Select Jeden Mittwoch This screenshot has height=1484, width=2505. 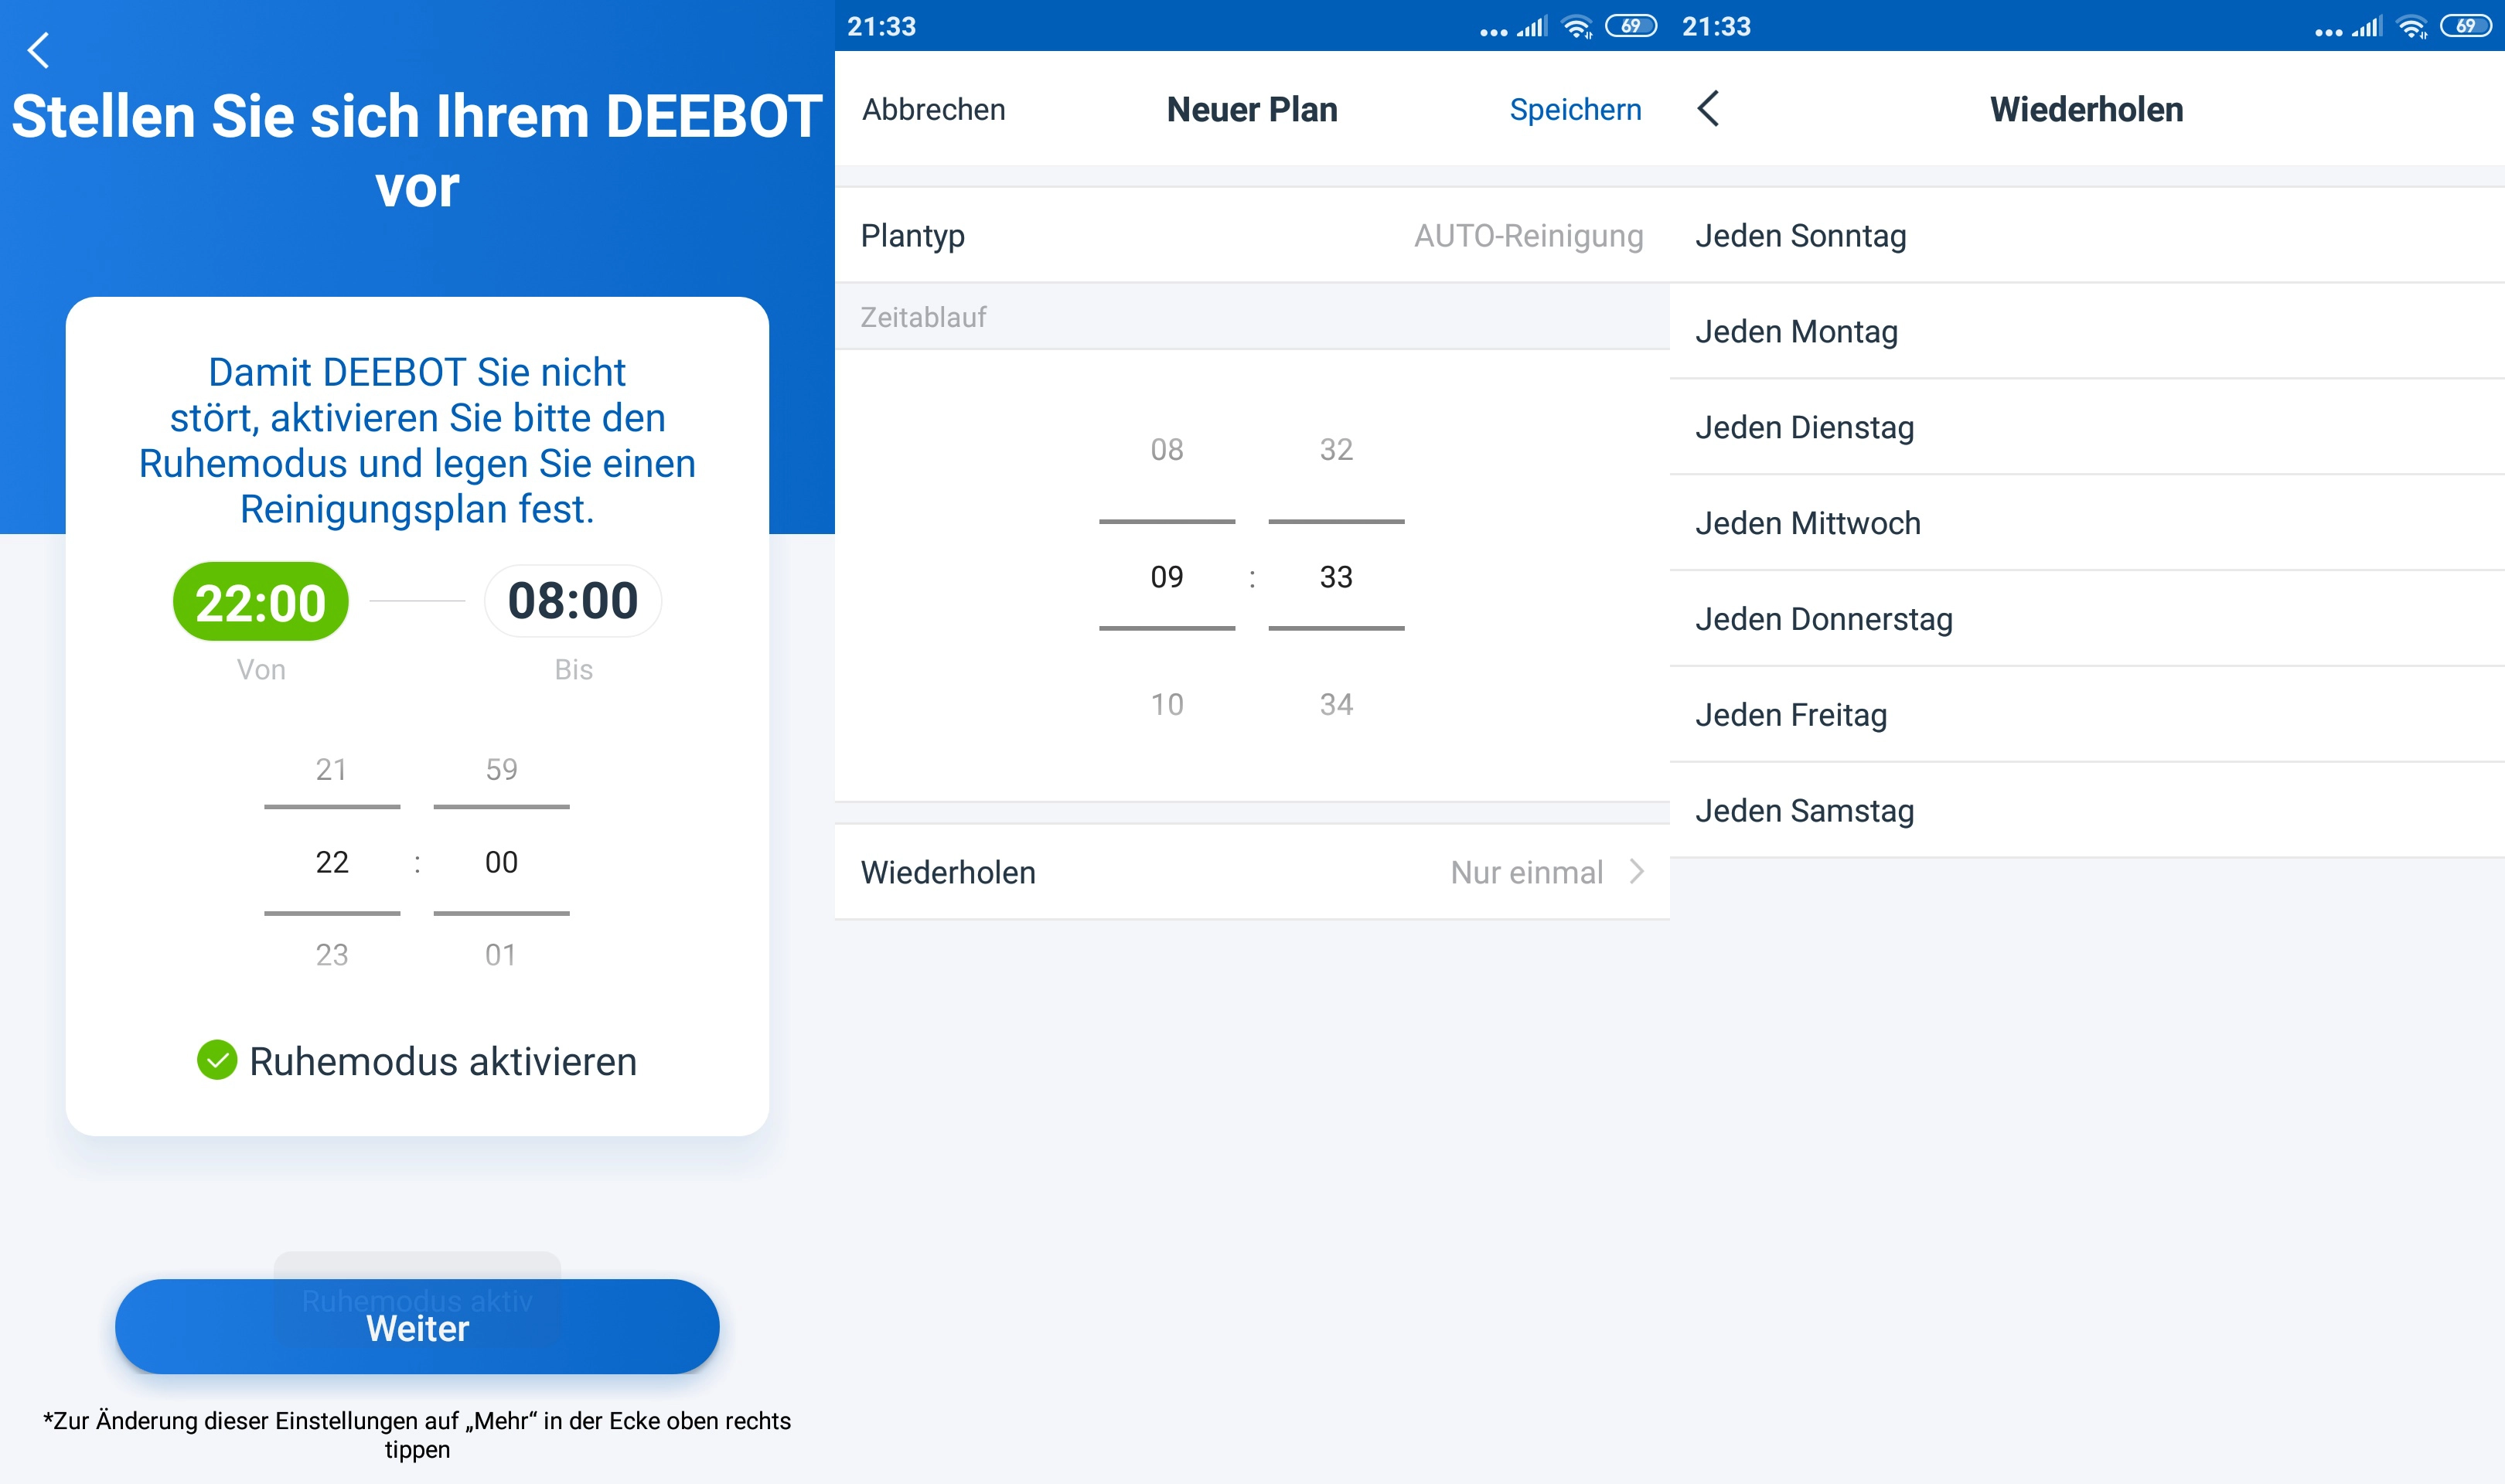pyautogui.click(x=2087, y=523)
